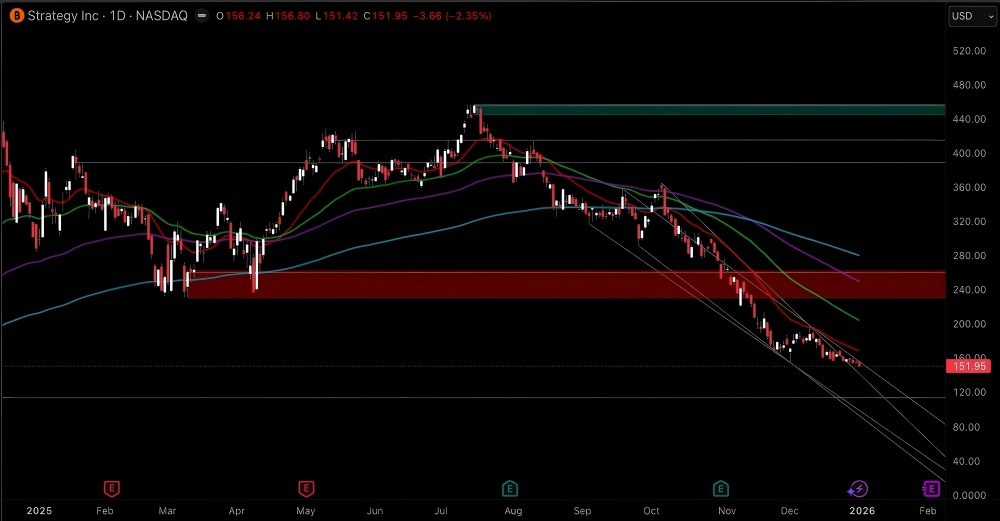
Task: Click the market status pill icon after NASDAQ
Action: pyautogui.click(x=203, y=16)
